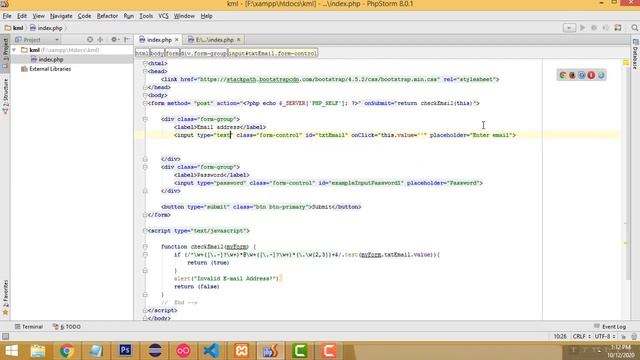Select input#txtEmail.form-control breadcrumb
Image resolution: width=640 pixels, height=360 pixels.
pos(272,53)
